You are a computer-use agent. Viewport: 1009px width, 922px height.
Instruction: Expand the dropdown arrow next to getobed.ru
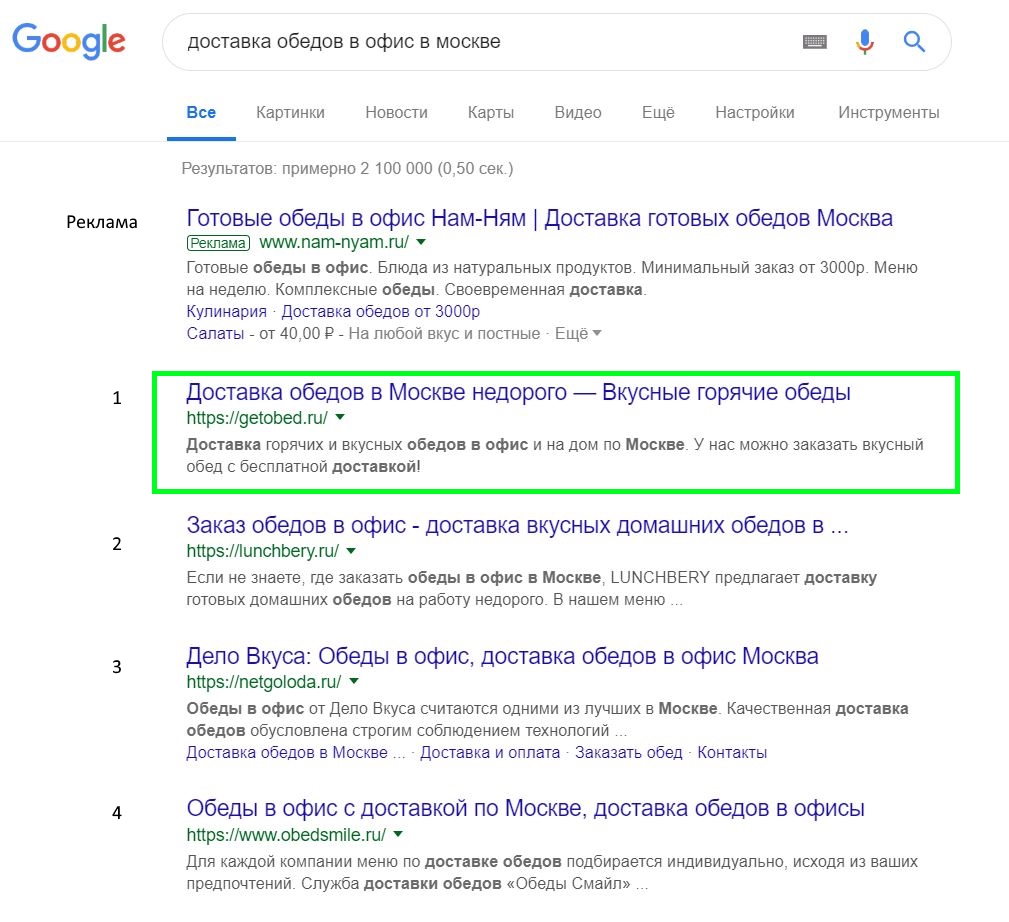click(x=340, y=418)
